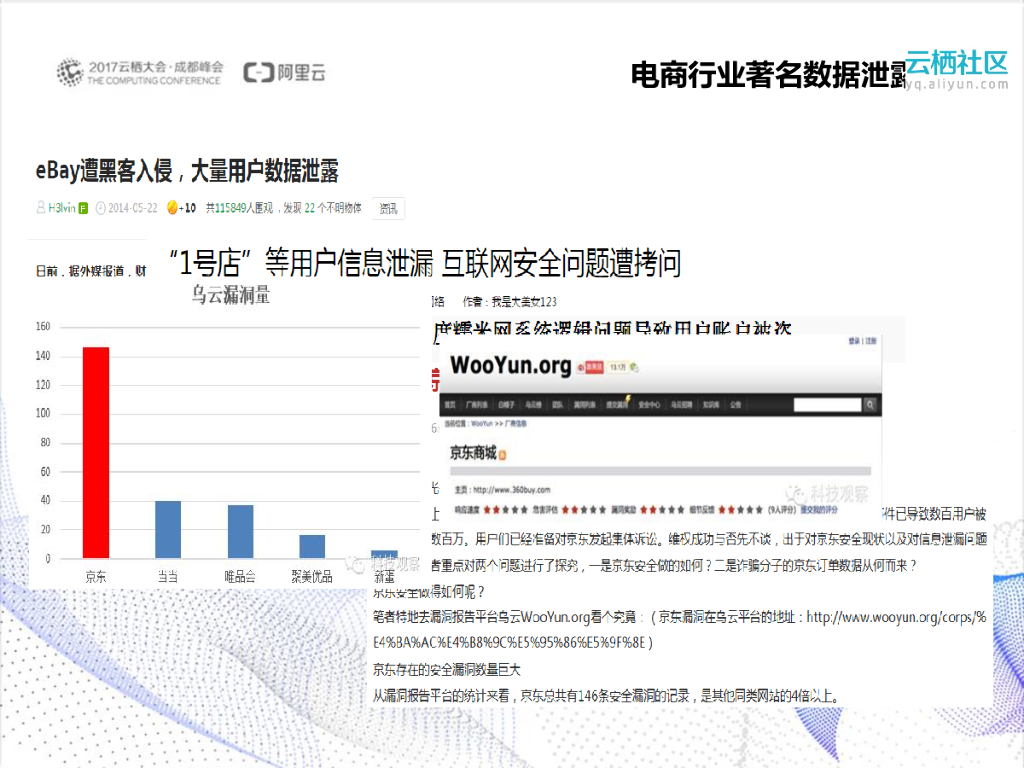Screen dimensions: 1024x768
Task: Click the red 京东 bar in the chart
Action: [x=96, y=452]
